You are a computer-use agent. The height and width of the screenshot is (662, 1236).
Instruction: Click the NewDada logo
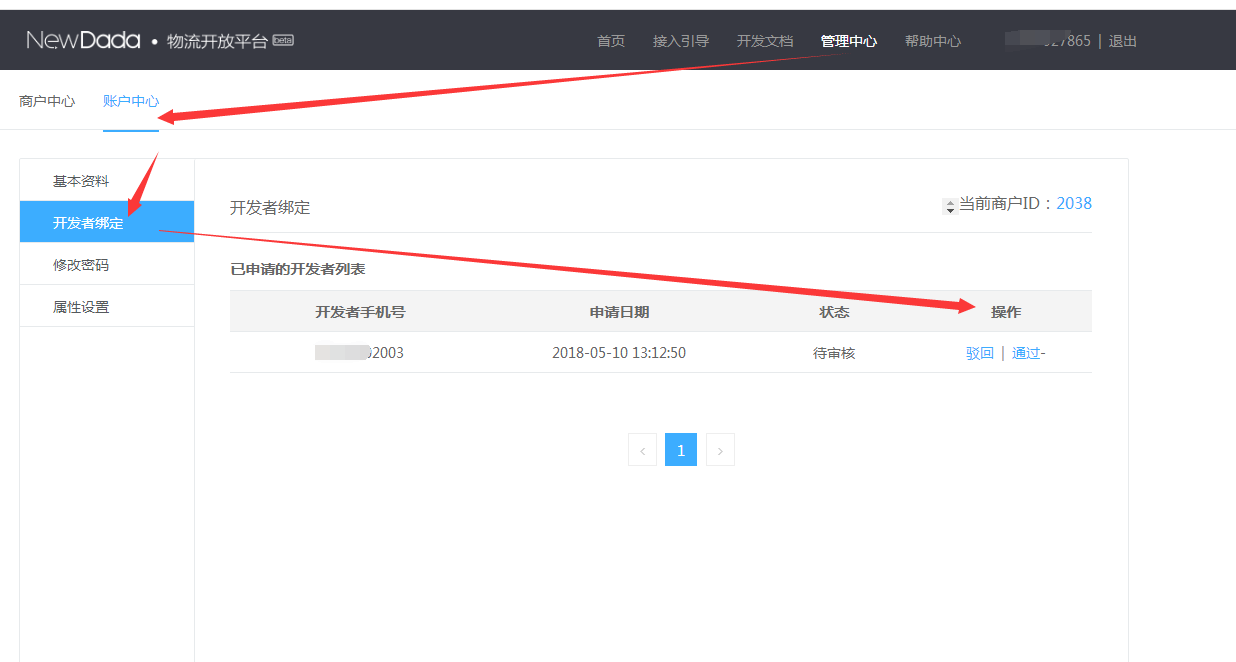pos(83,40)
